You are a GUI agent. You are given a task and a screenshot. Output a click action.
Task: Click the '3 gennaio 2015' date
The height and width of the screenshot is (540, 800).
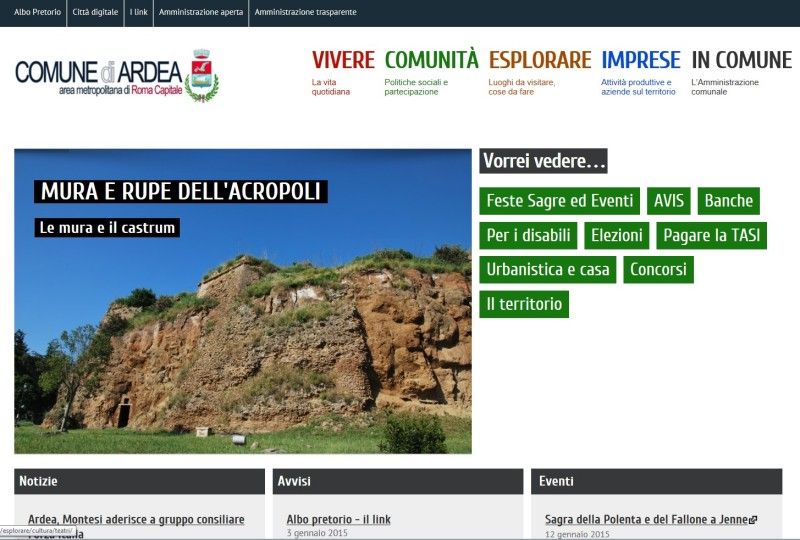click(x=317, y=533)
